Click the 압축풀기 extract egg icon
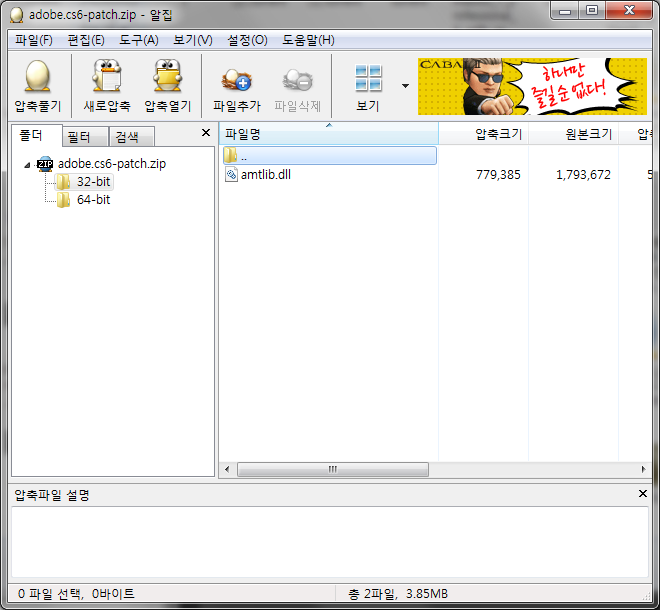Image resolution: width=660 pixels, height=610 pixels. tap(38, 76)
